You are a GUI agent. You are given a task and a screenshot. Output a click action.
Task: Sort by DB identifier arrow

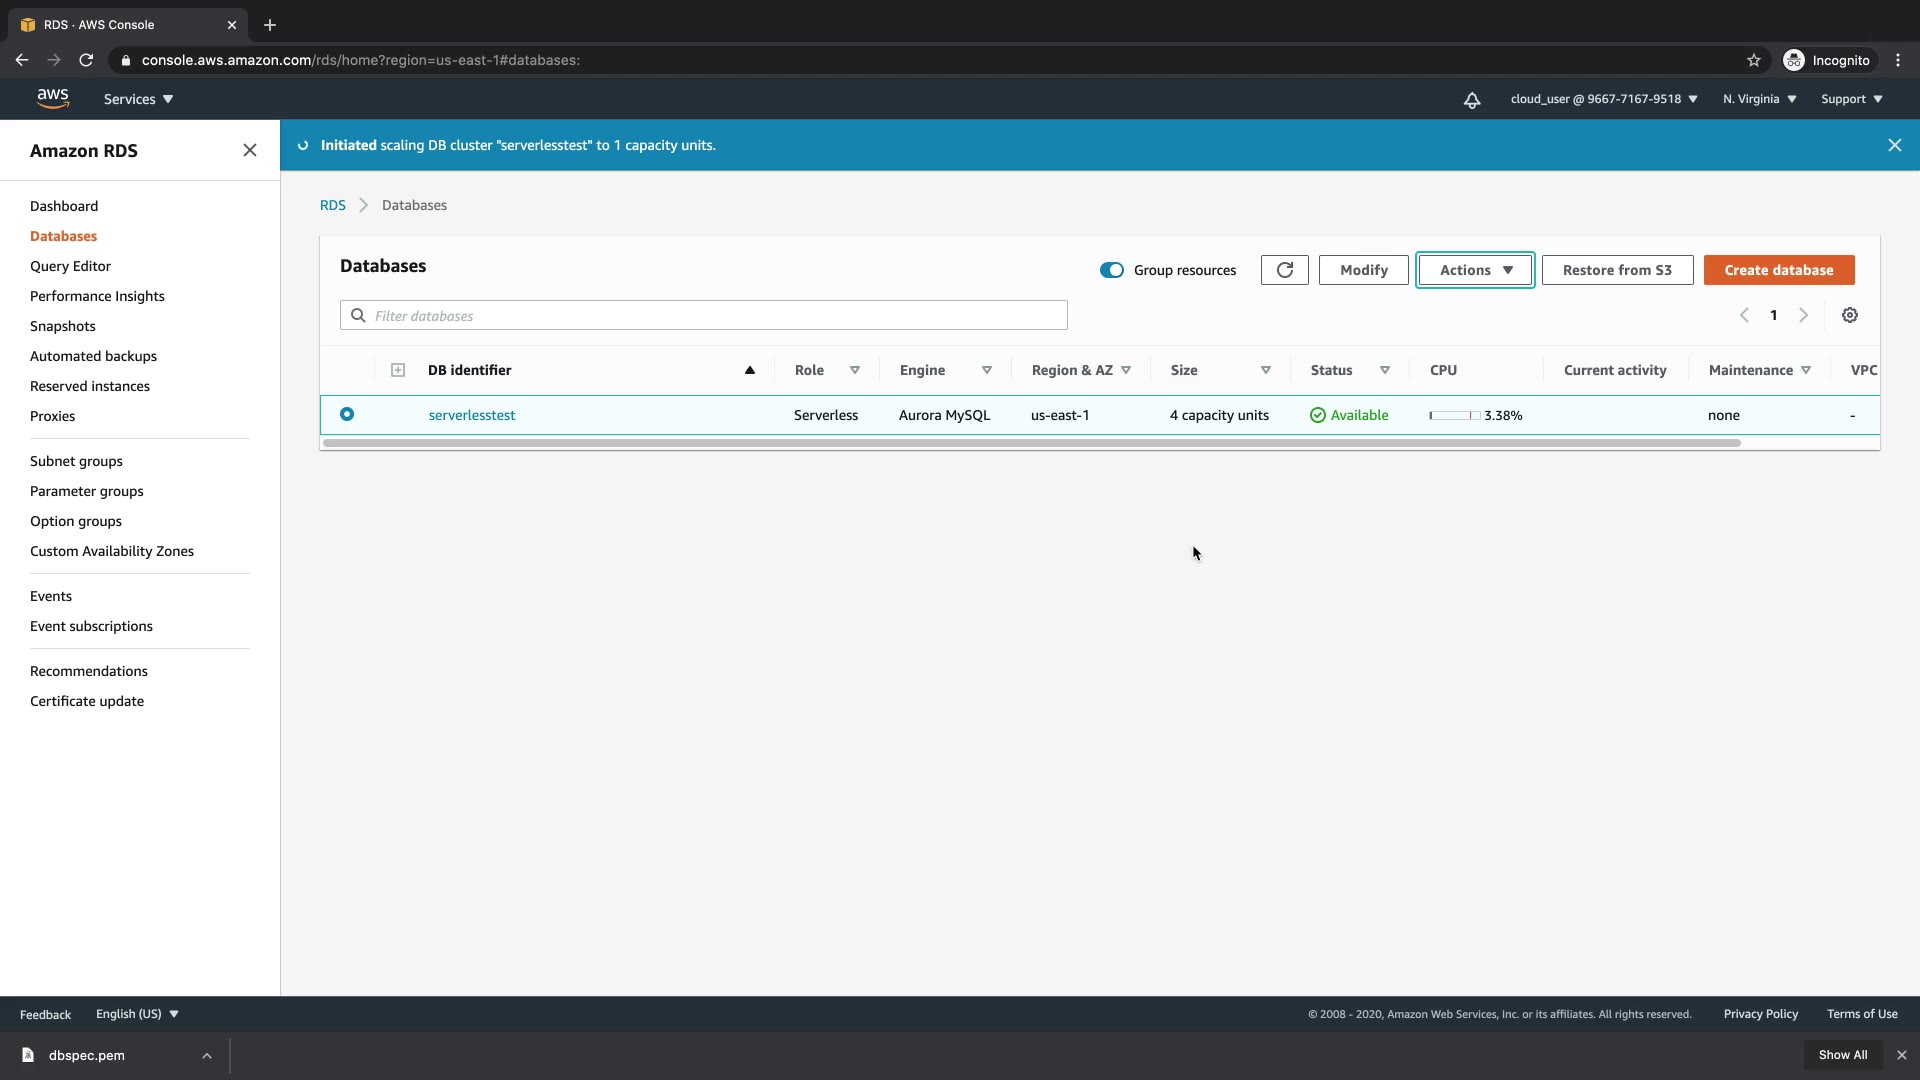tap(749, 370)
